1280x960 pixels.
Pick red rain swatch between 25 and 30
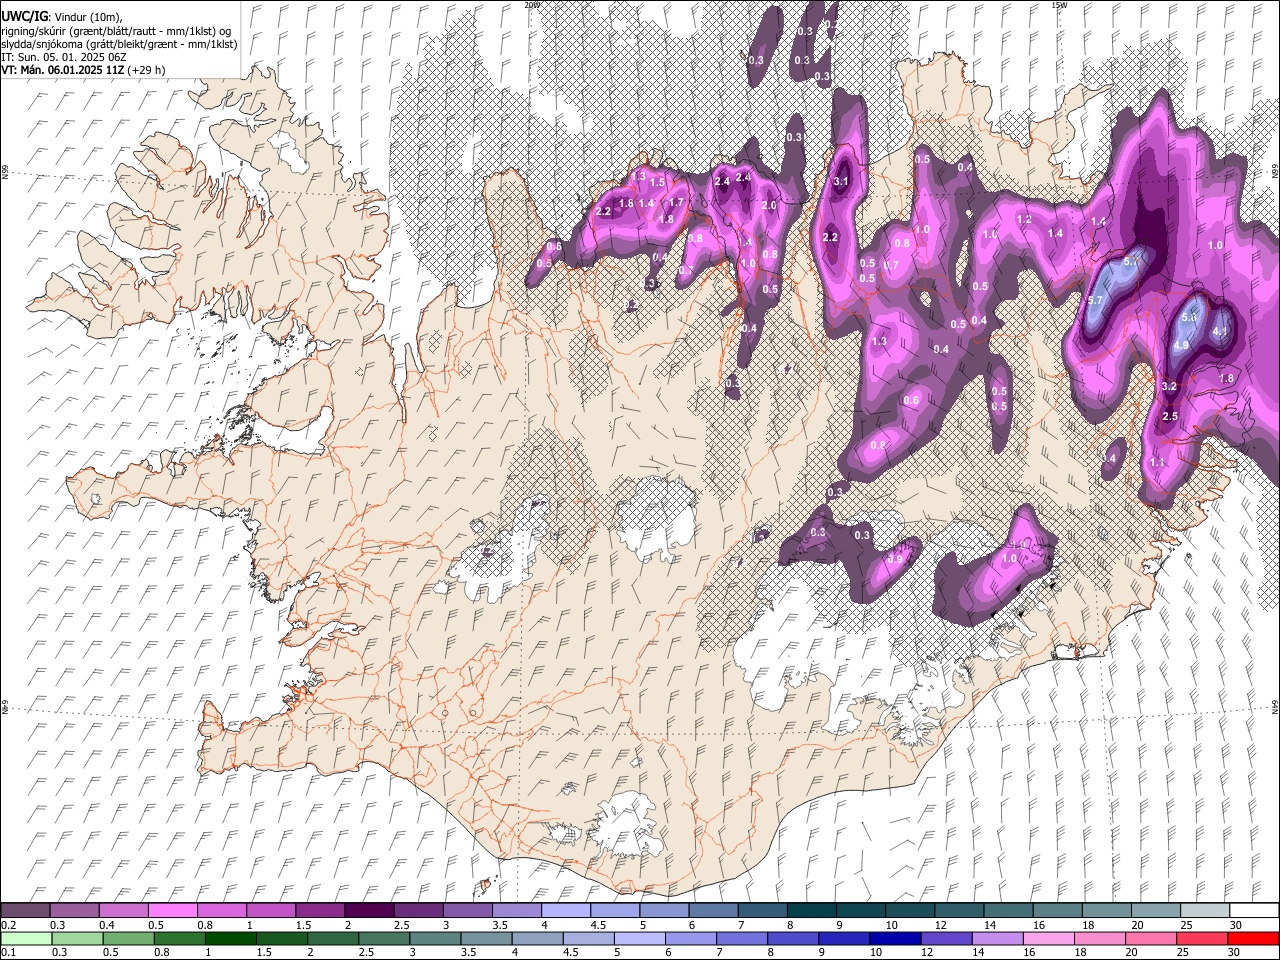pos(1204,938)
